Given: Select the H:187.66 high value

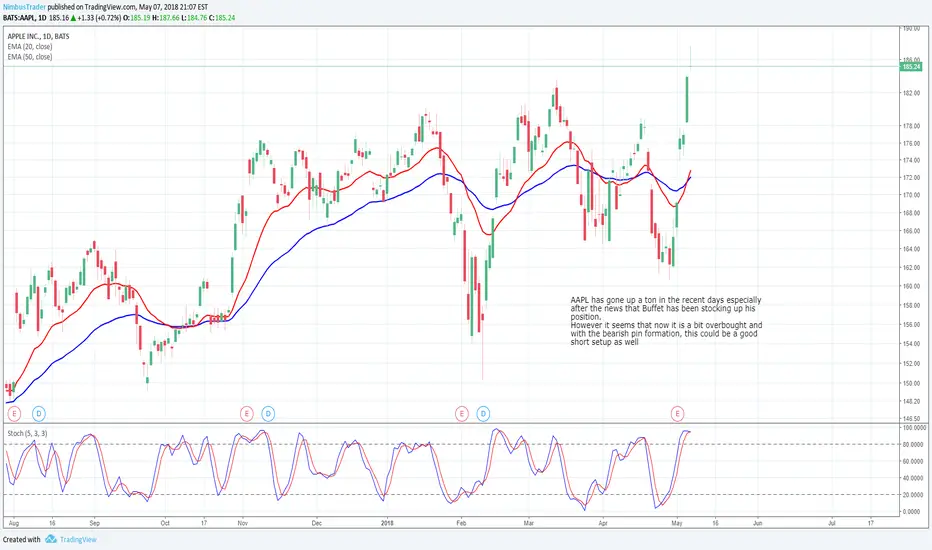Looking at the screenshot, I should click(x=166, y=18).
